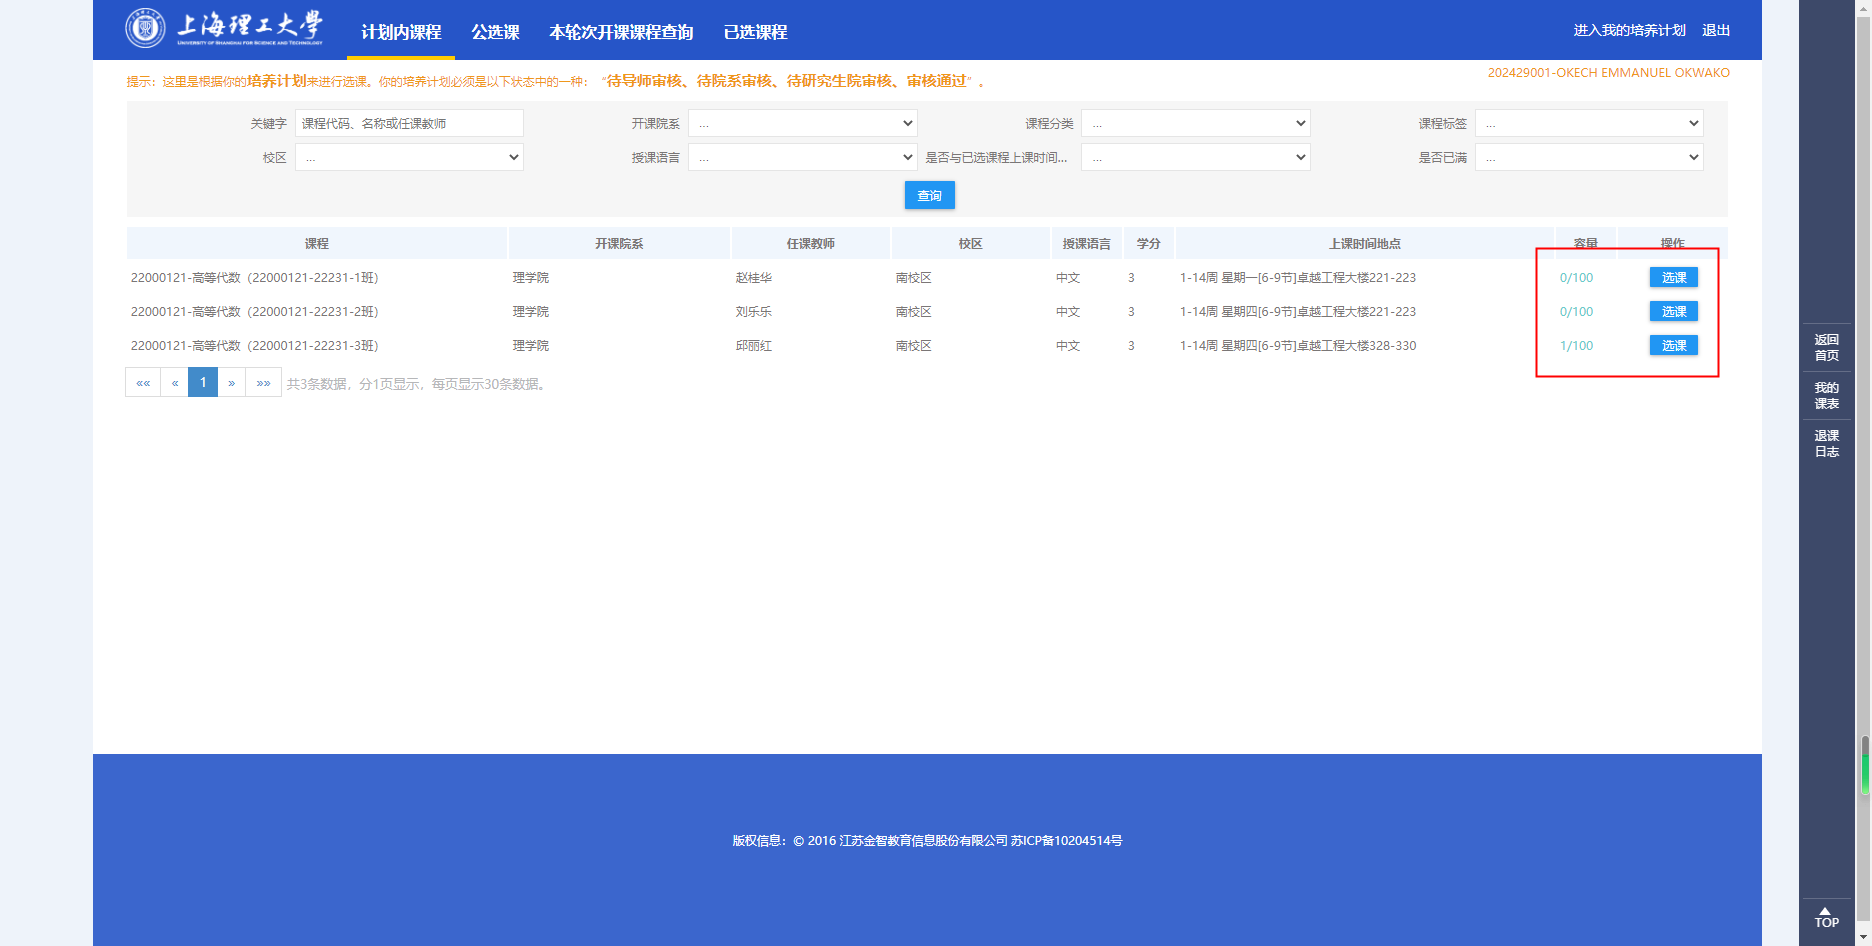This screenshot has width=1872, height=946.
Task: Go to previous page « arrow
Action: pos(175,383)
